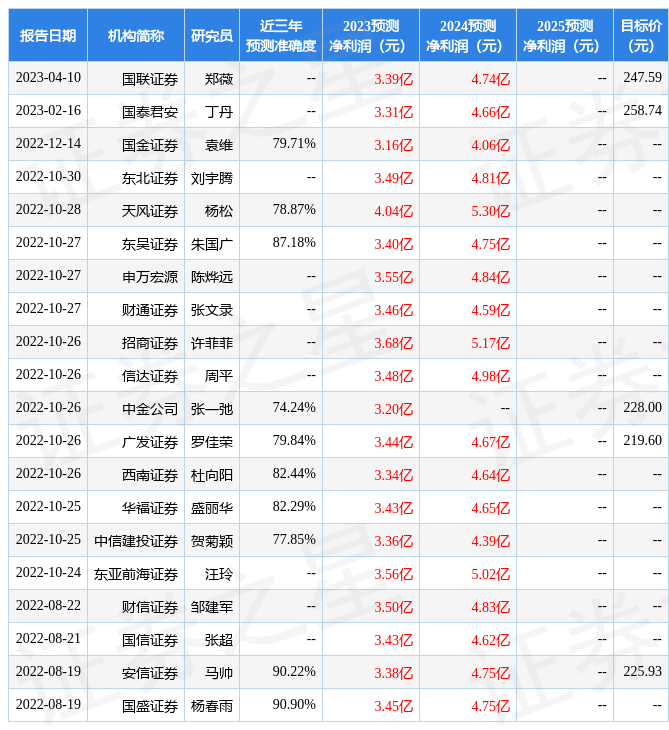Viewport: 669px width, 730px height.
Task: Click the 目标价 column header
Action: [x=641, y=36]
